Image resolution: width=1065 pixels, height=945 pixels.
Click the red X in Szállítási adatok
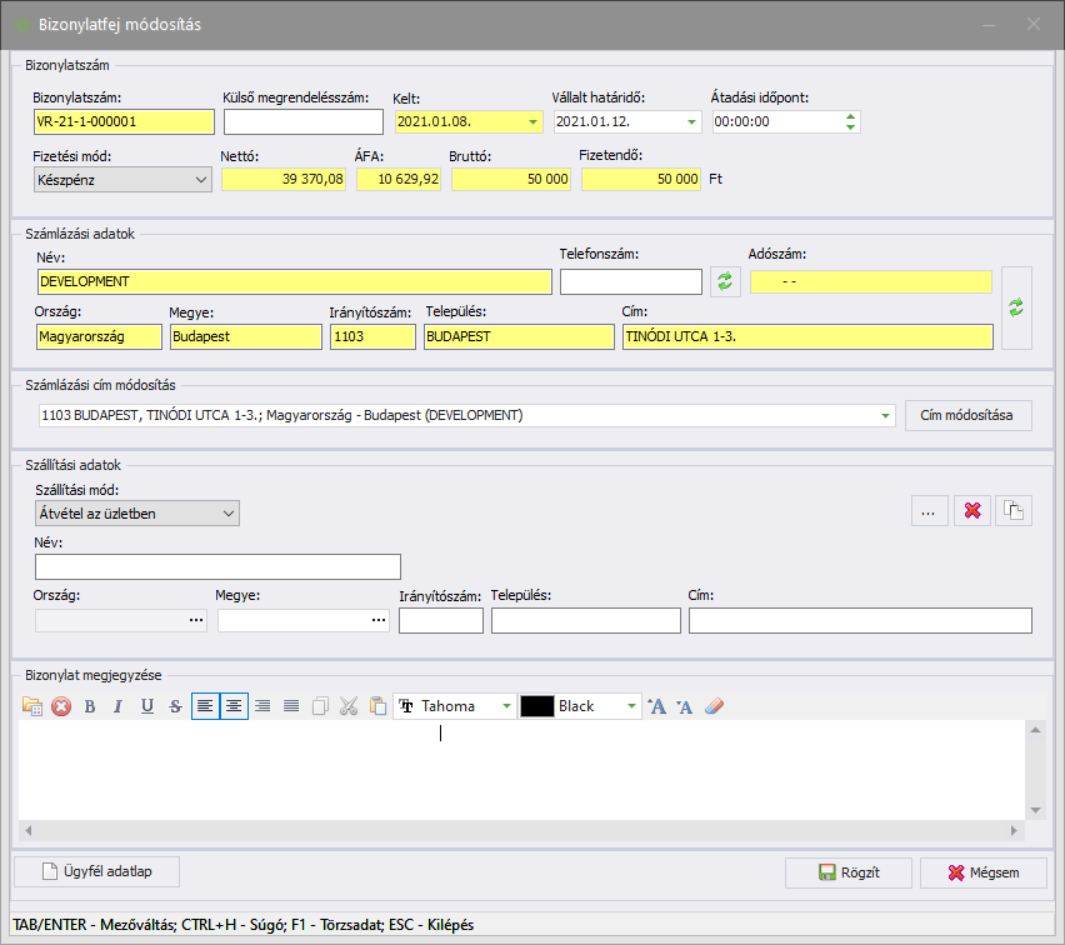(972, 511)
